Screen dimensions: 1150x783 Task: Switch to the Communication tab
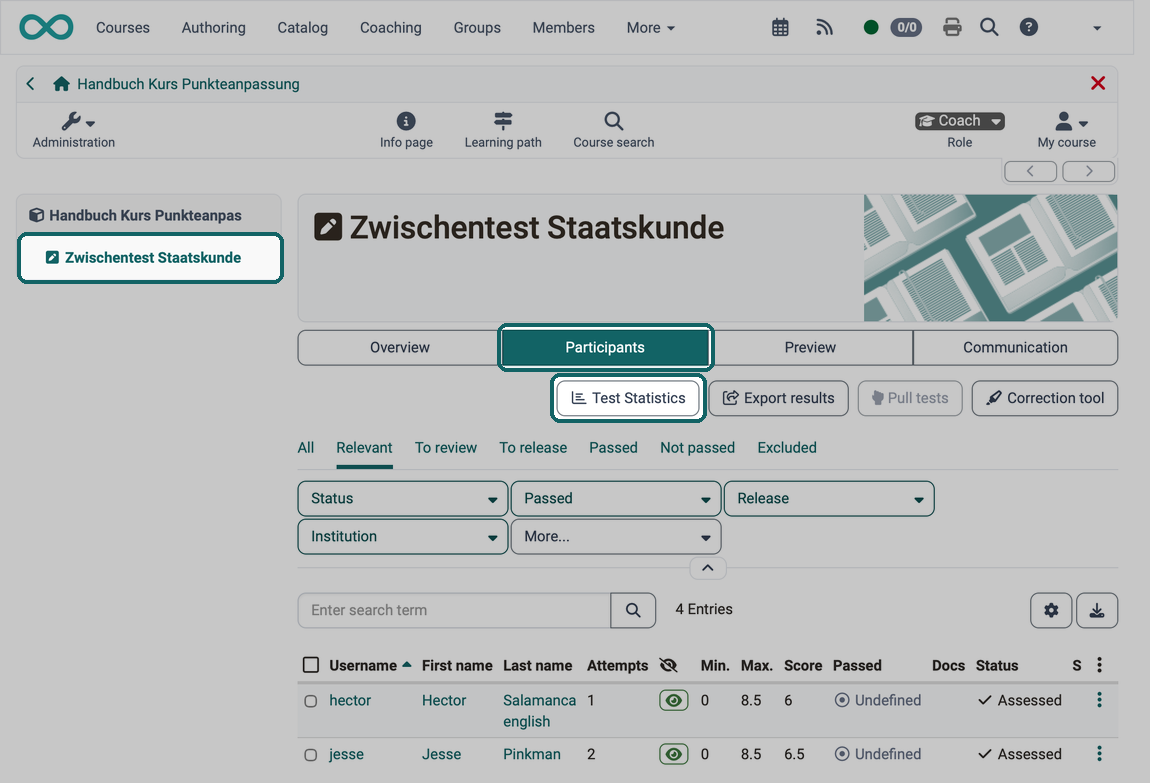1015,348
